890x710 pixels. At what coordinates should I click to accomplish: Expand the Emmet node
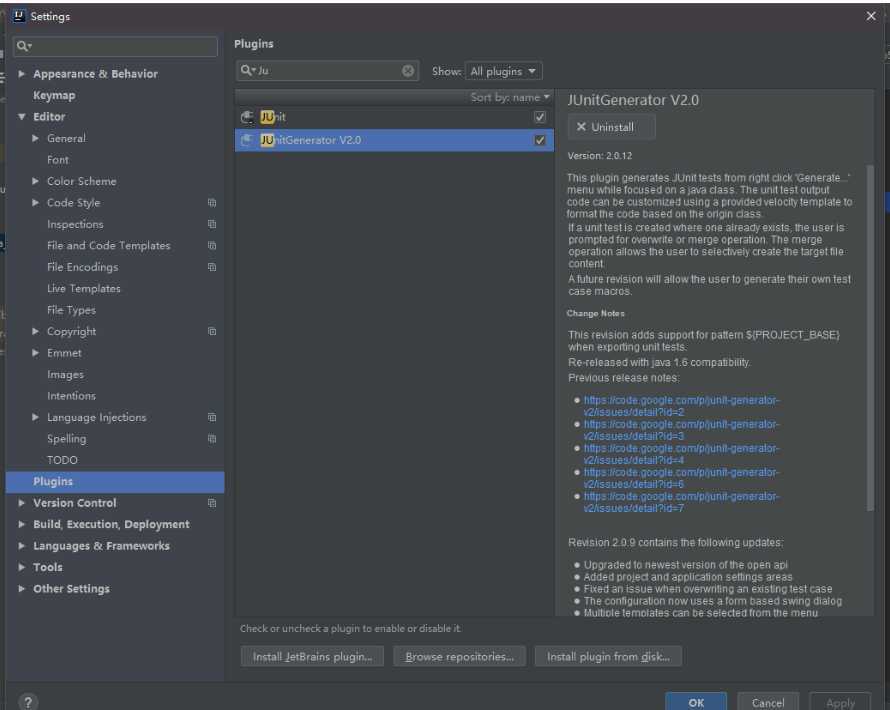[x=35, y=353]
